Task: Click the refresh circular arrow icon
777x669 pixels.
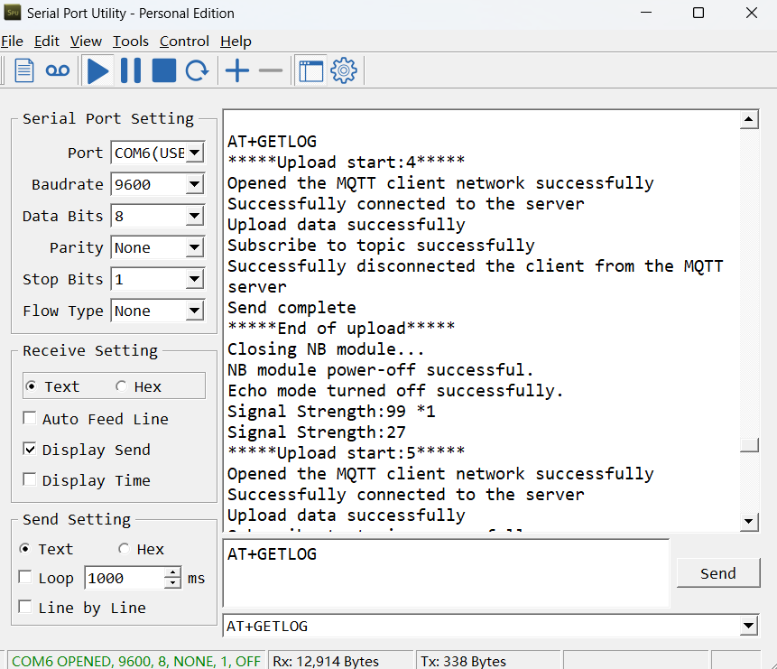Action: [197, 70]
